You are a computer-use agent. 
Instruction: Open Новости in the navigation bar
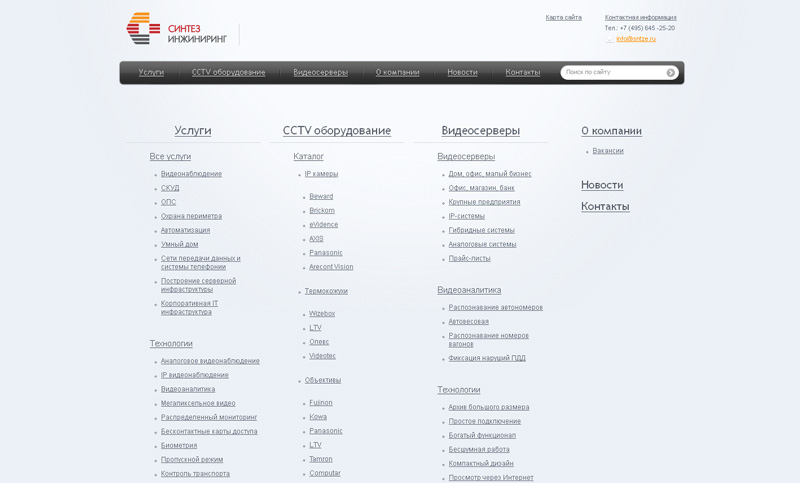(462, 72)
